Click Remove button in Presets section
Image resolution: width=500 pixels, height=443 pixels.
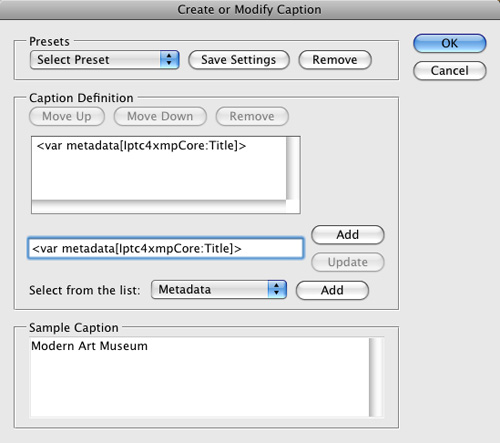(x=335, y=60)
